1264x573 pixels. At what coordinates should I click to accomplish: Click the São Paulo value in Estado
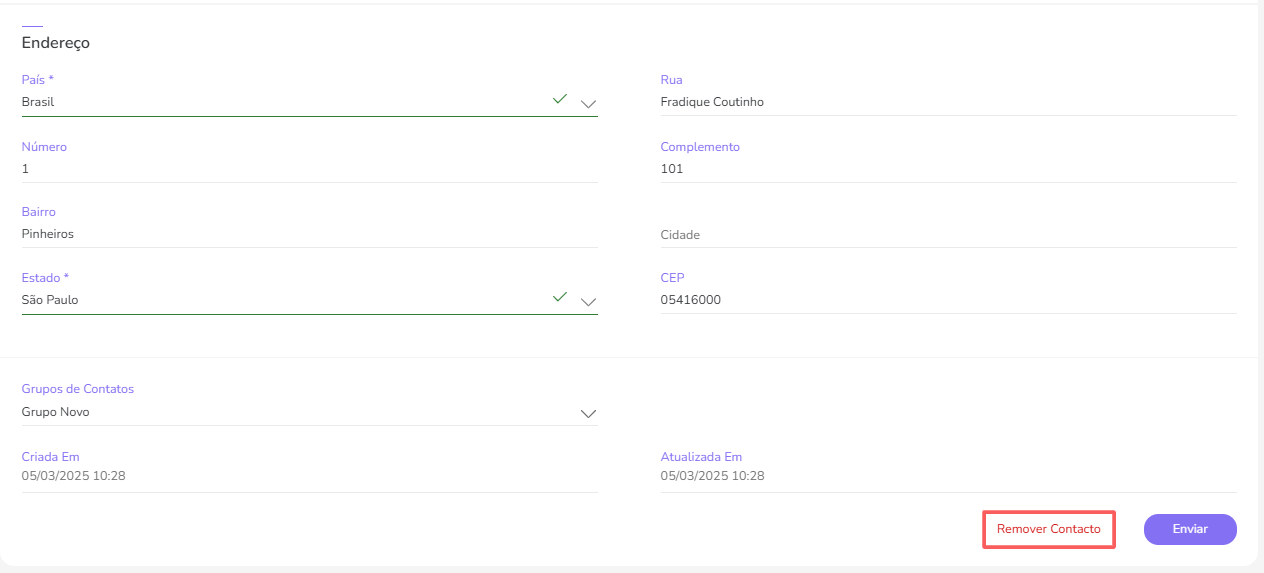click(x=50, y=300)
